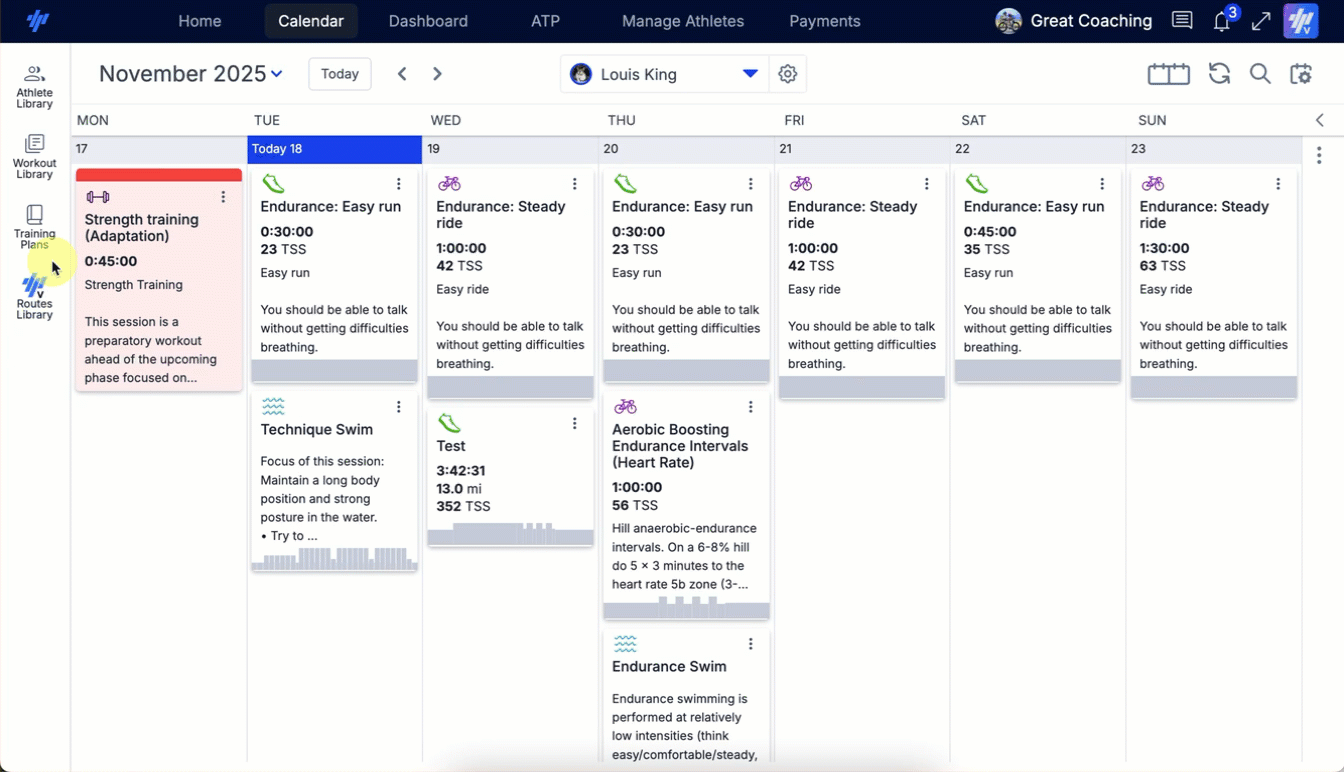Switch to the Dashboard tab
This screenshot has height=772, width=1344.
pos(428,21)
